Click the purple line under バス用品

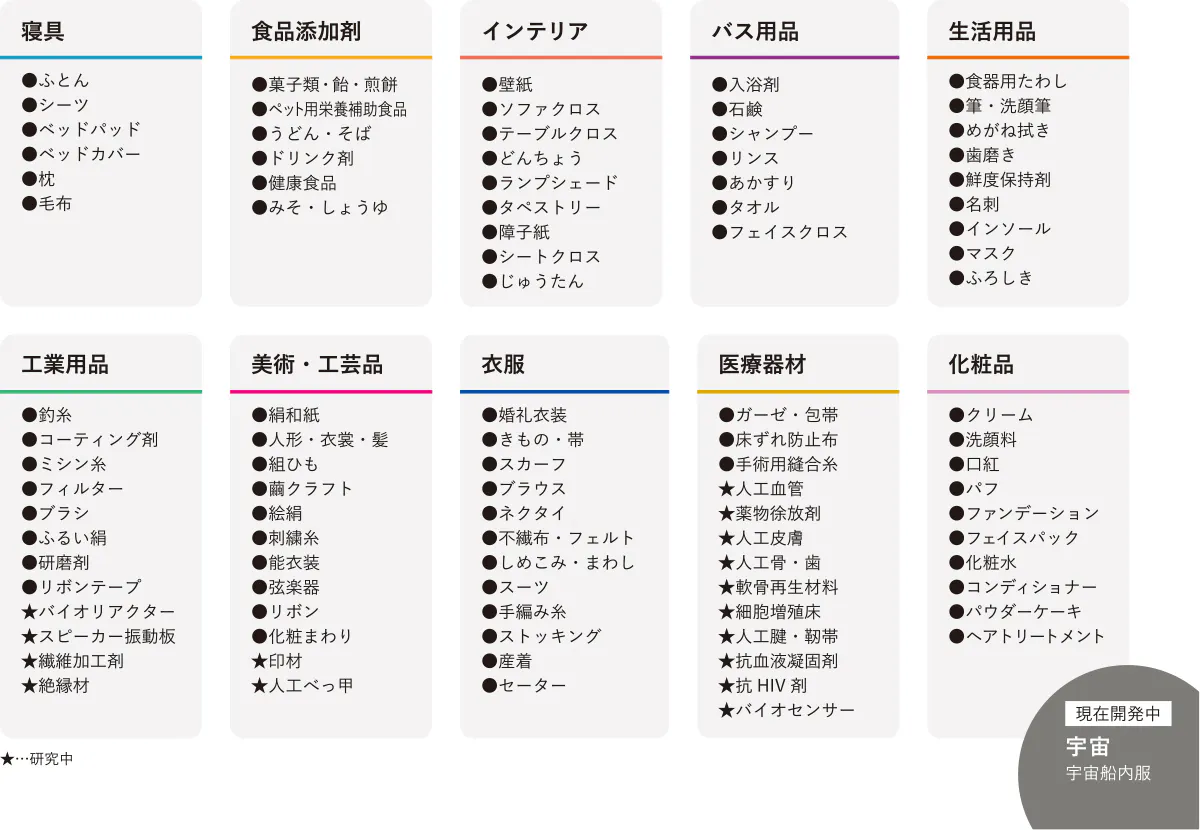(794, 58)
